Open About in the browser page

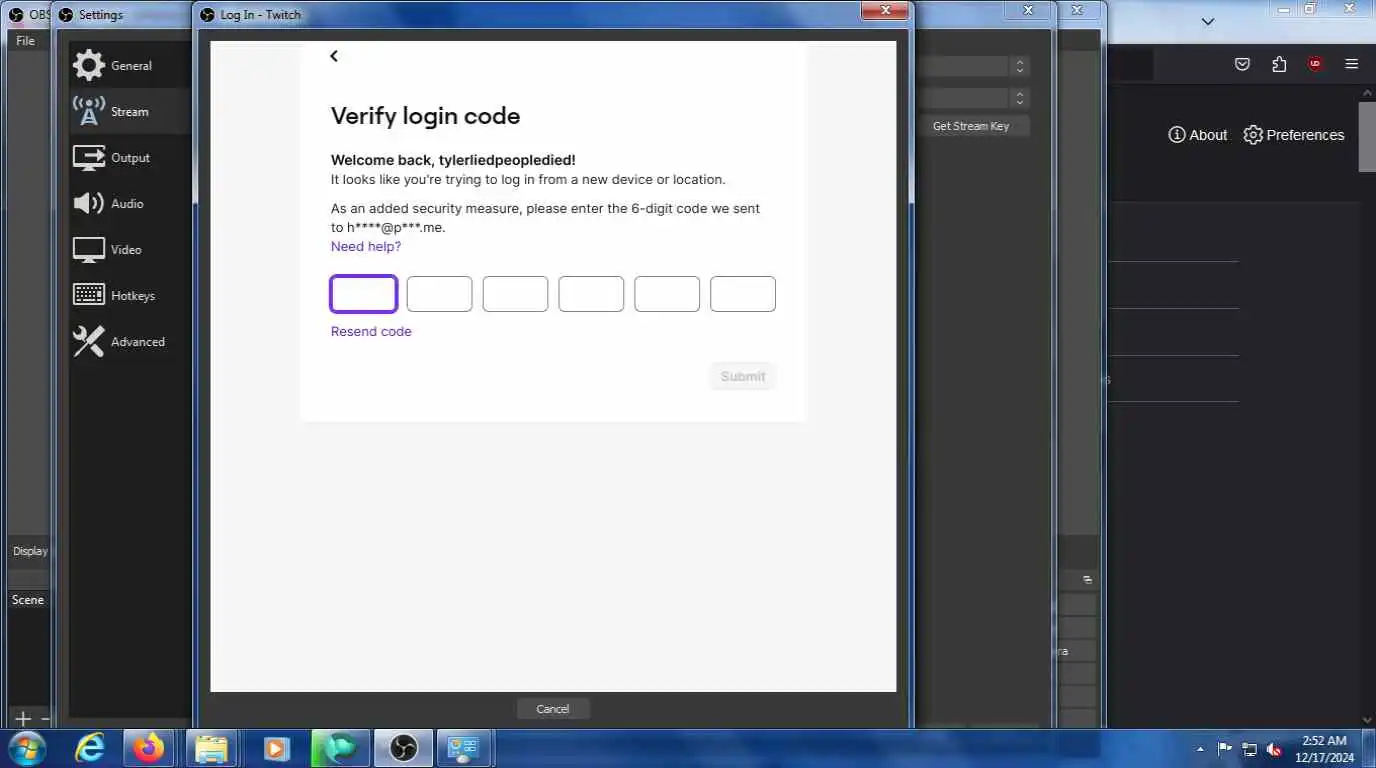(x=1198, y=135)
